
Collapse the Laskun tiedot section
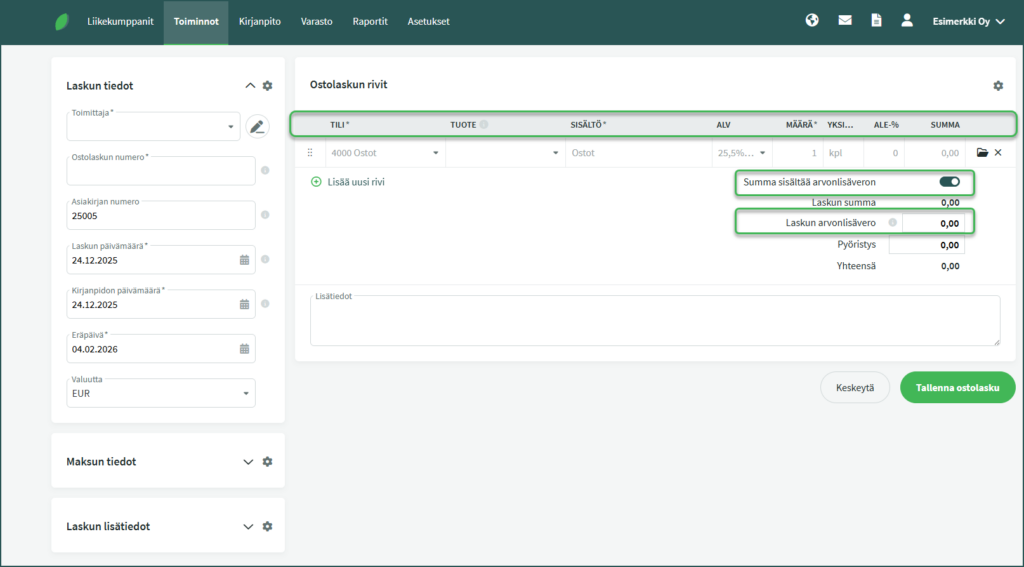click(x=250, y=86)
